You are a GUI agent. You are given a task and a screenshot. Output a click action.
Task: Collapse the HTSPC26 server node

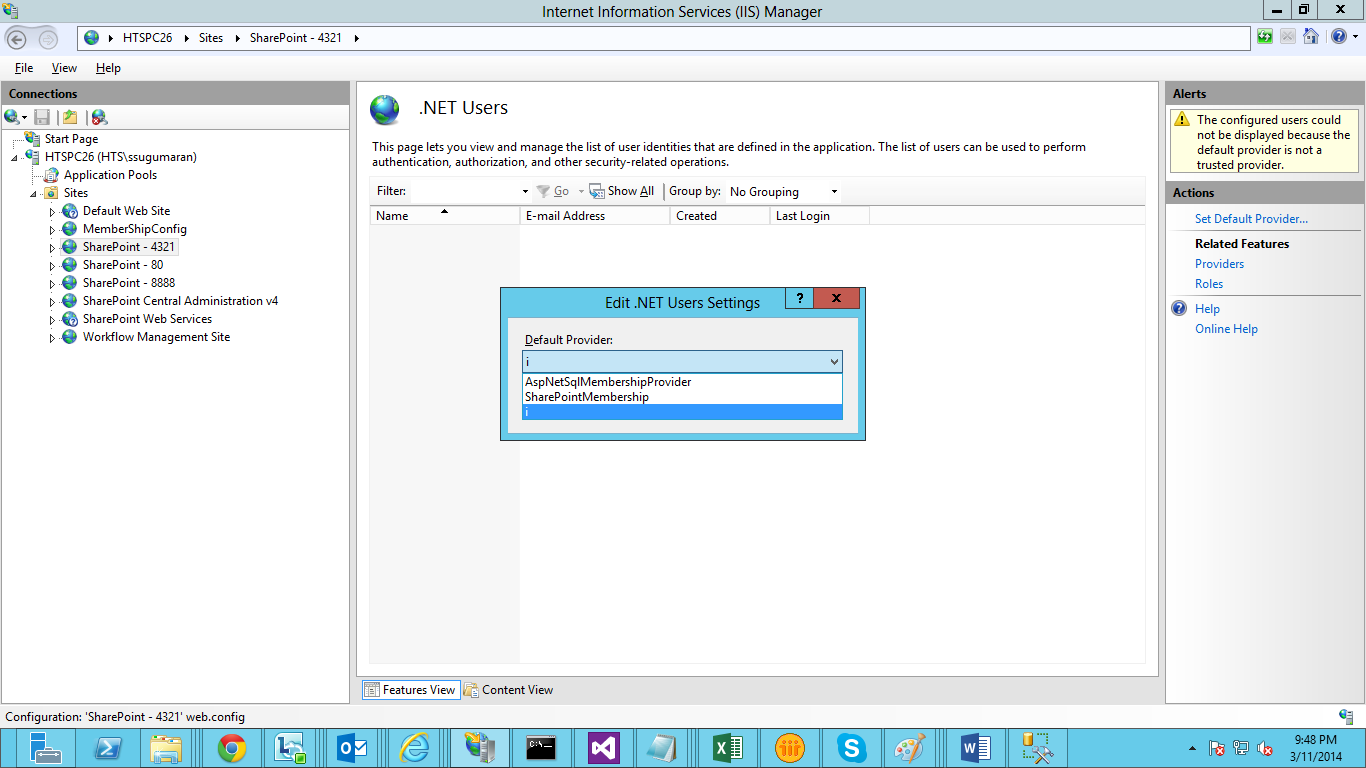click(x=14, y=157)
